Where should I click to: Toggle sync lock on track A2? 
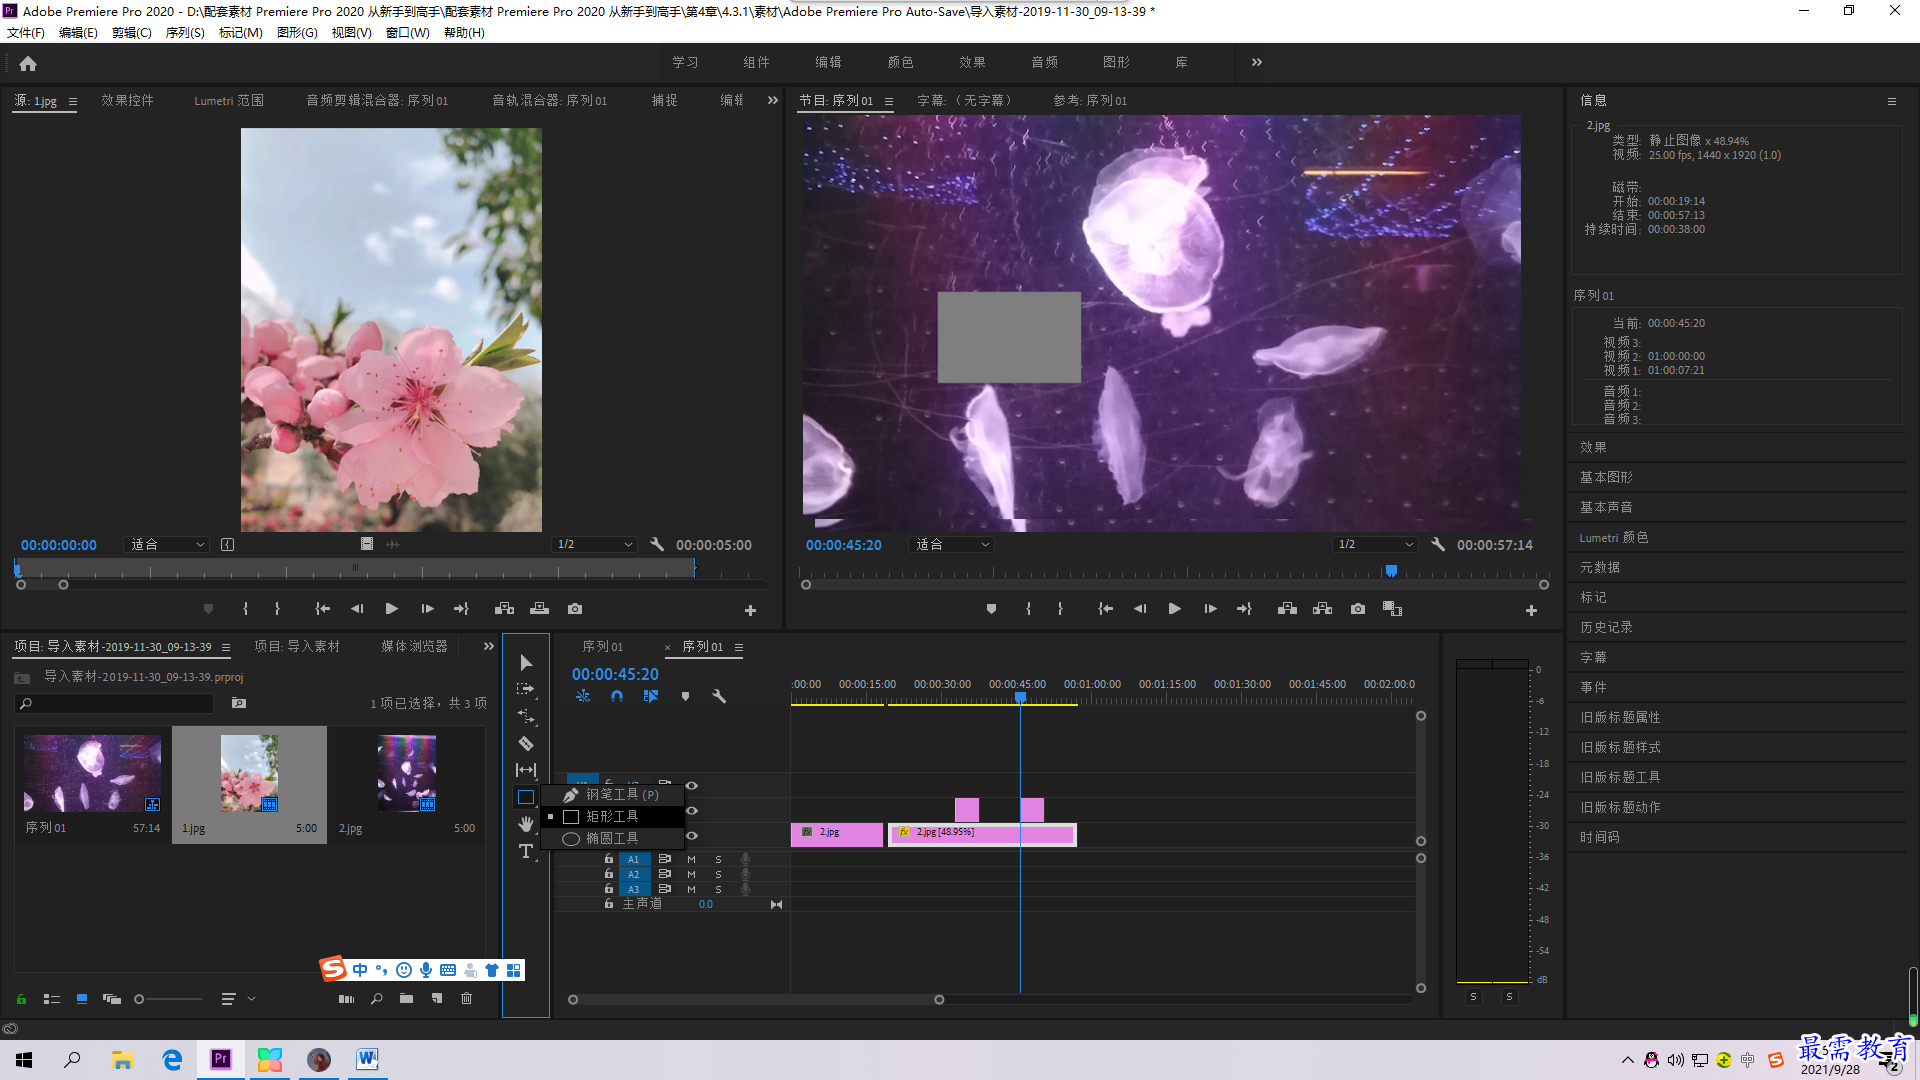pos(665,874)
